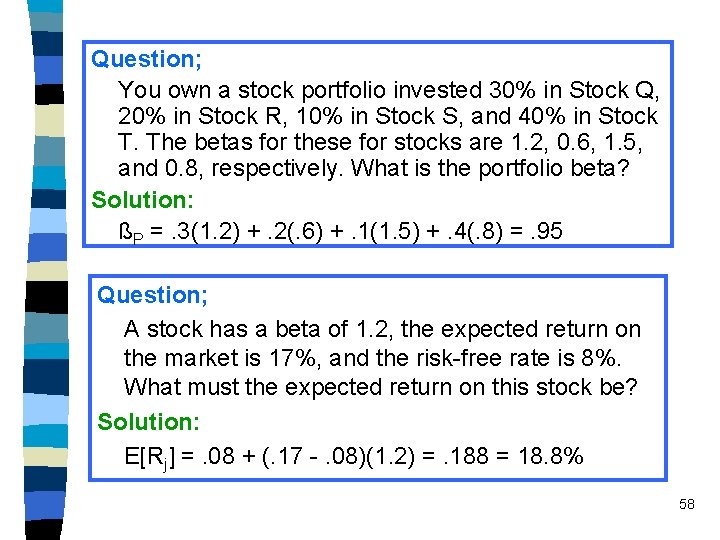Click the term .3(1.2) in the equation
Viewport: 720px width, 540px height.
coord(205,231)
